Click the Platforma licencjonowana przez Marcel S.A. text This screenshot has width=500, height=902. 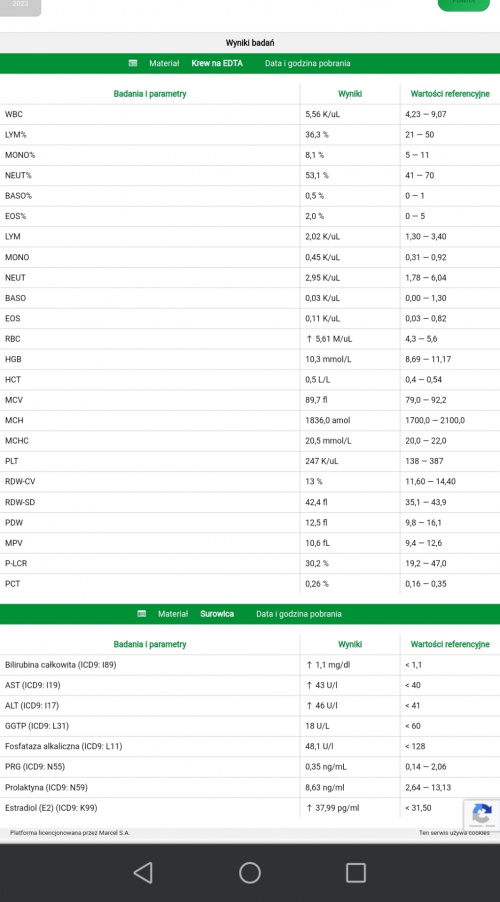(x=70, y=832)
